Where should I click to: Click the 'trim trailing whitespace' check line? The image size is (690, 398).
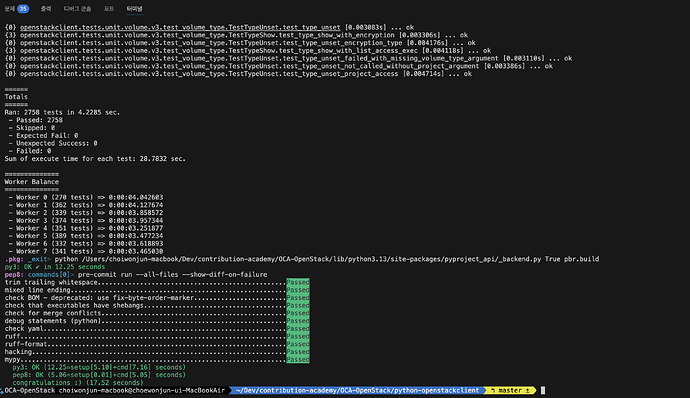(145, 282)
